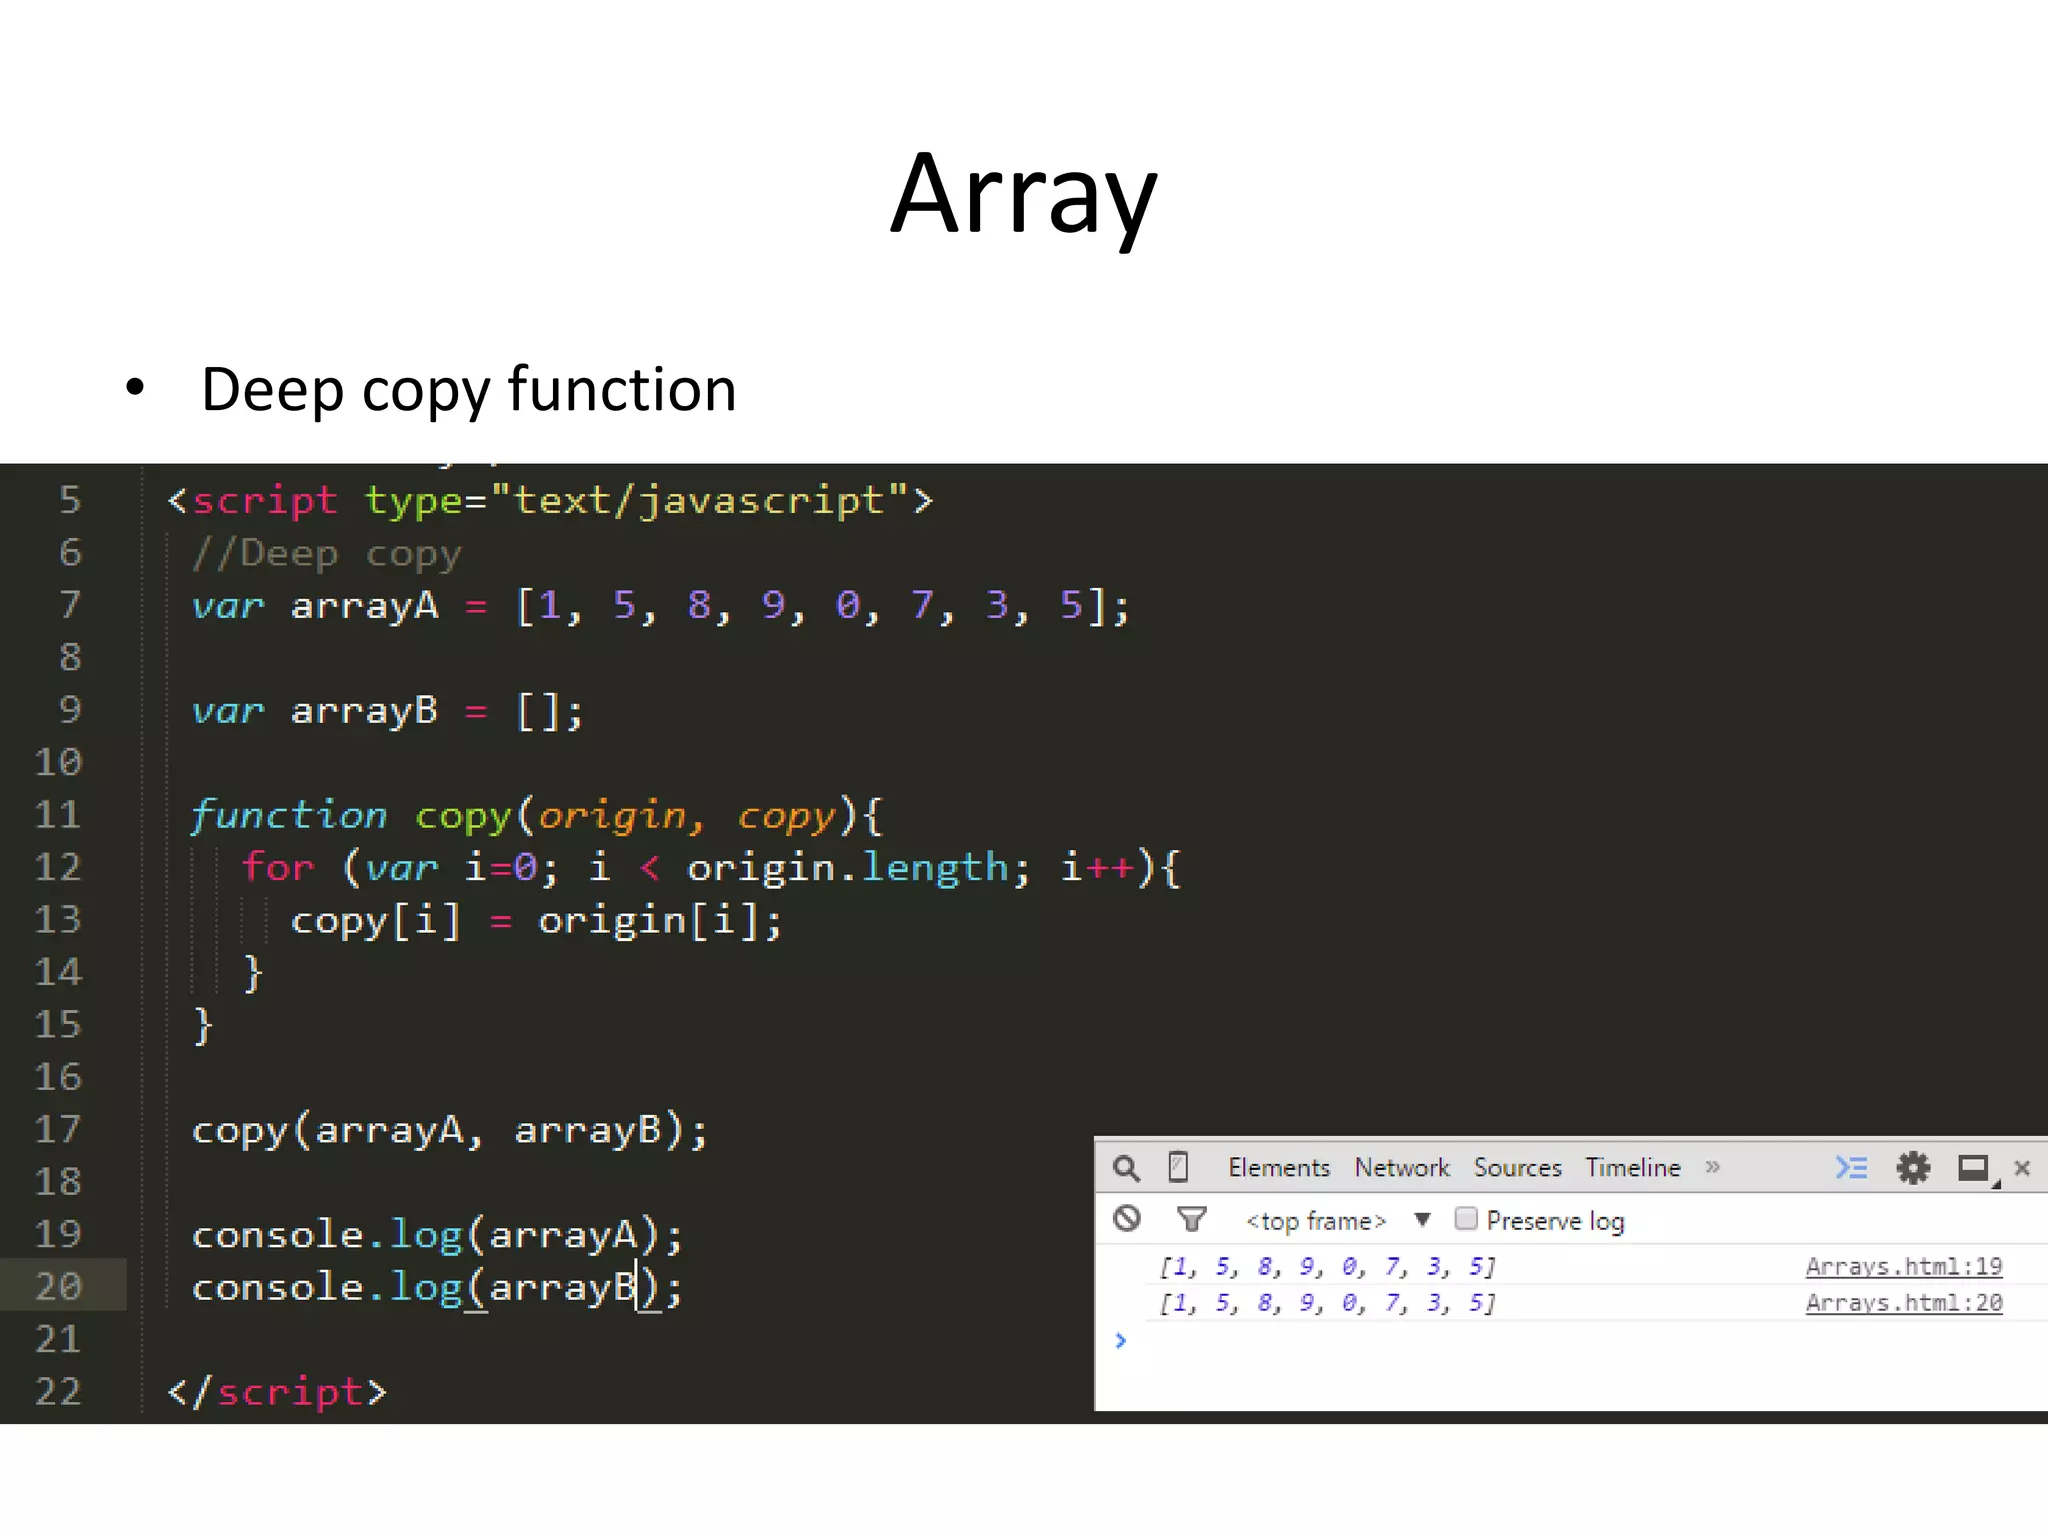Click '//Deep copy' comment on line 6
Screen dimensions: 2048x1536
pyautogui.click(x=327, y=554)
